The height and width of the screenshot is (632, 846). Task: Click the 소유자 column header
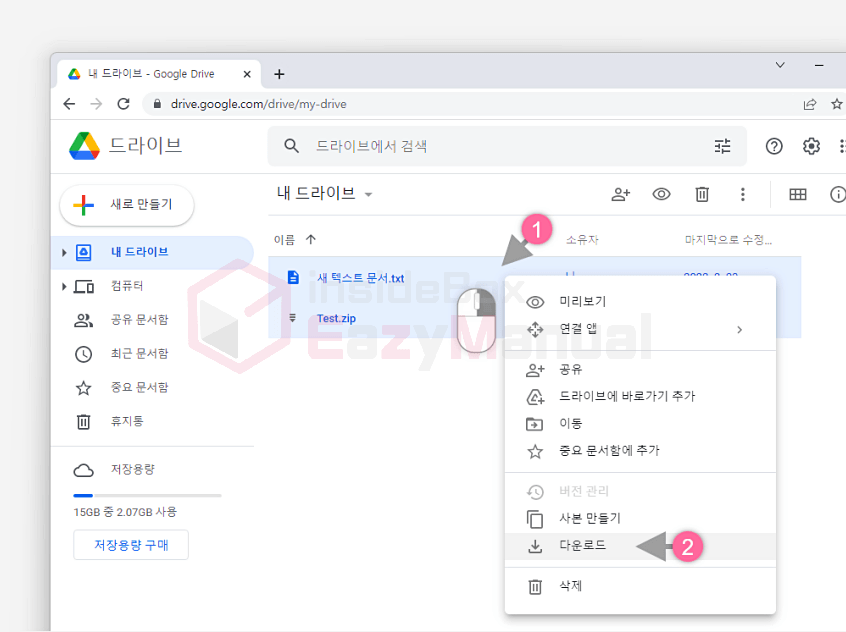582,240
